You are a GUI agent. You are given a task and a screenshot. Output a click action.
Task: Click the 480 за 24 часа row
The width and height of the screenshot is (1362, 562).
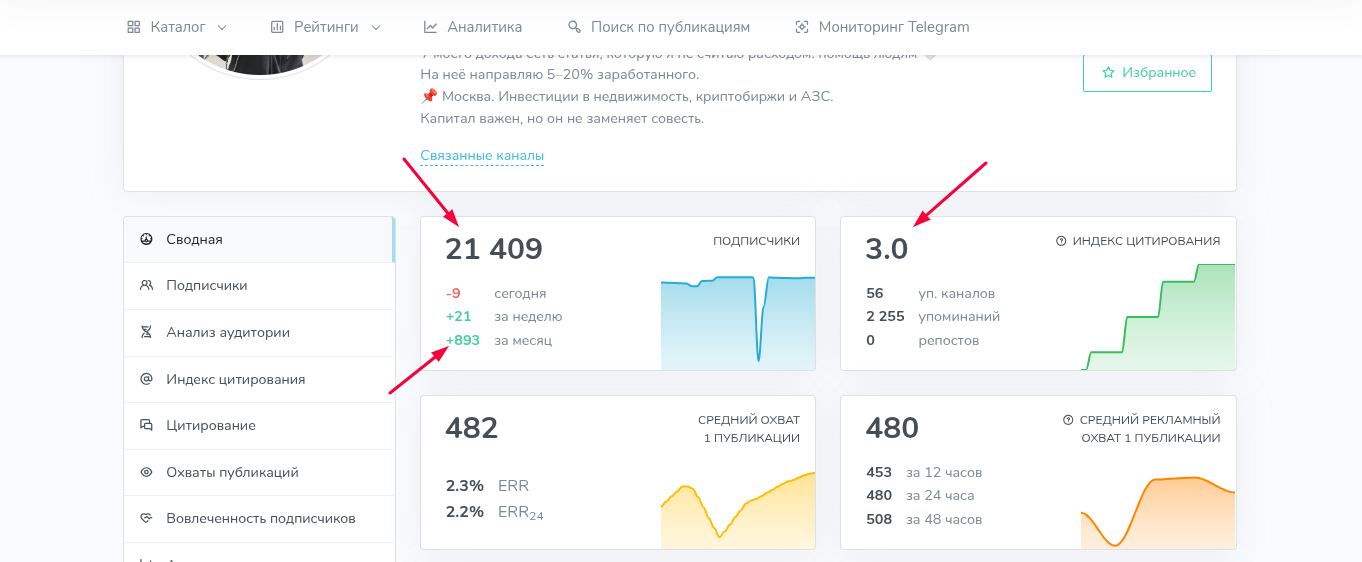(920, 495)
